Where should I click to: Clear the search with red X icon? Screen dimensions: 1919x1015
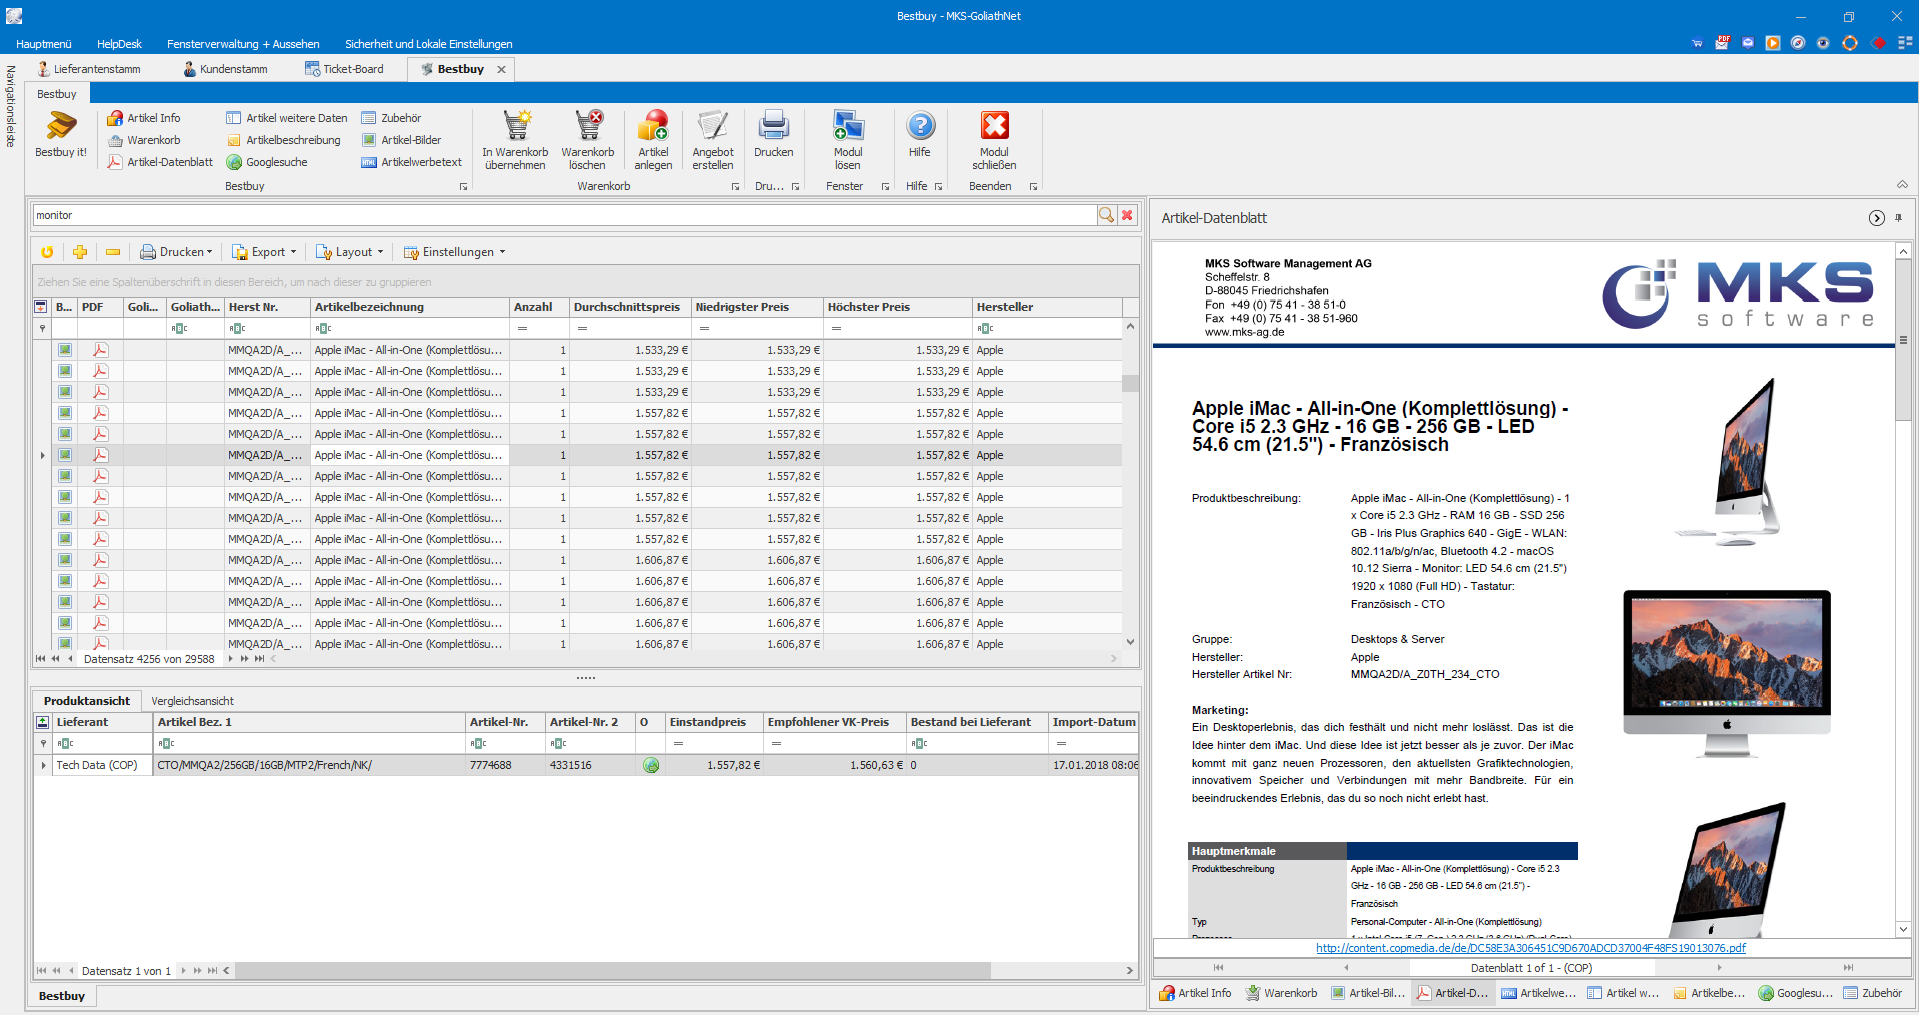(1127, 215)
